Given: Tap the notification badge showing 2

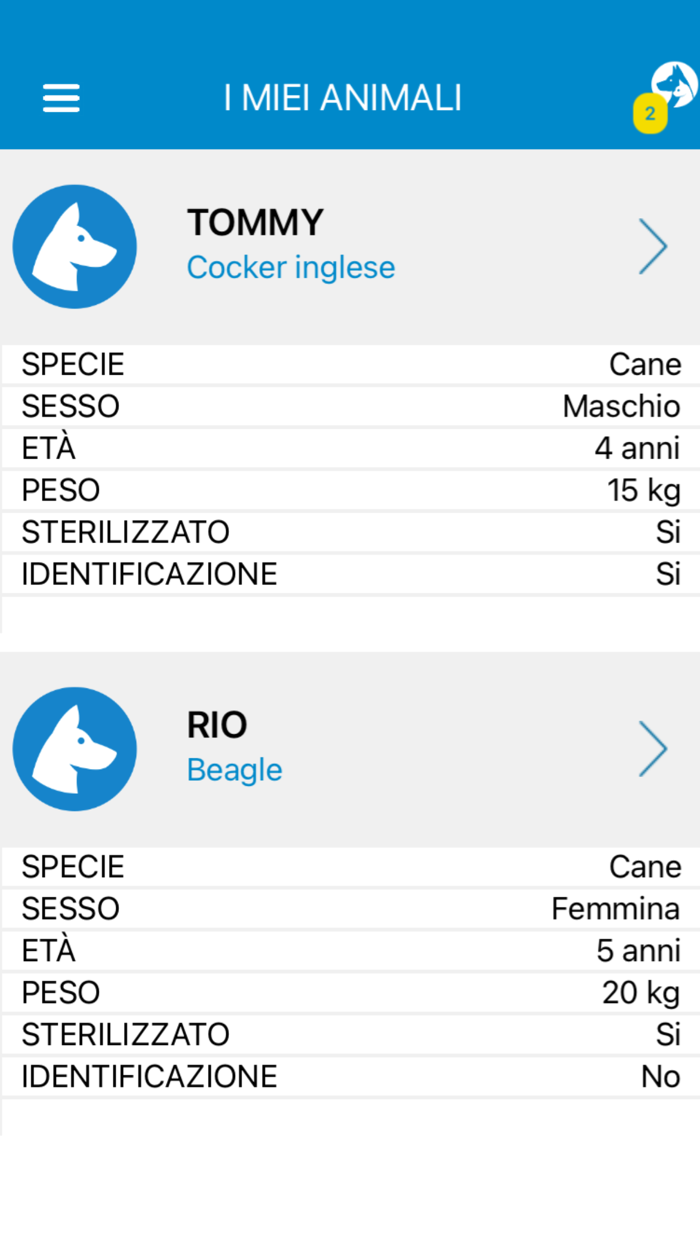Looking at the screenshot, I should click(650, 114).
